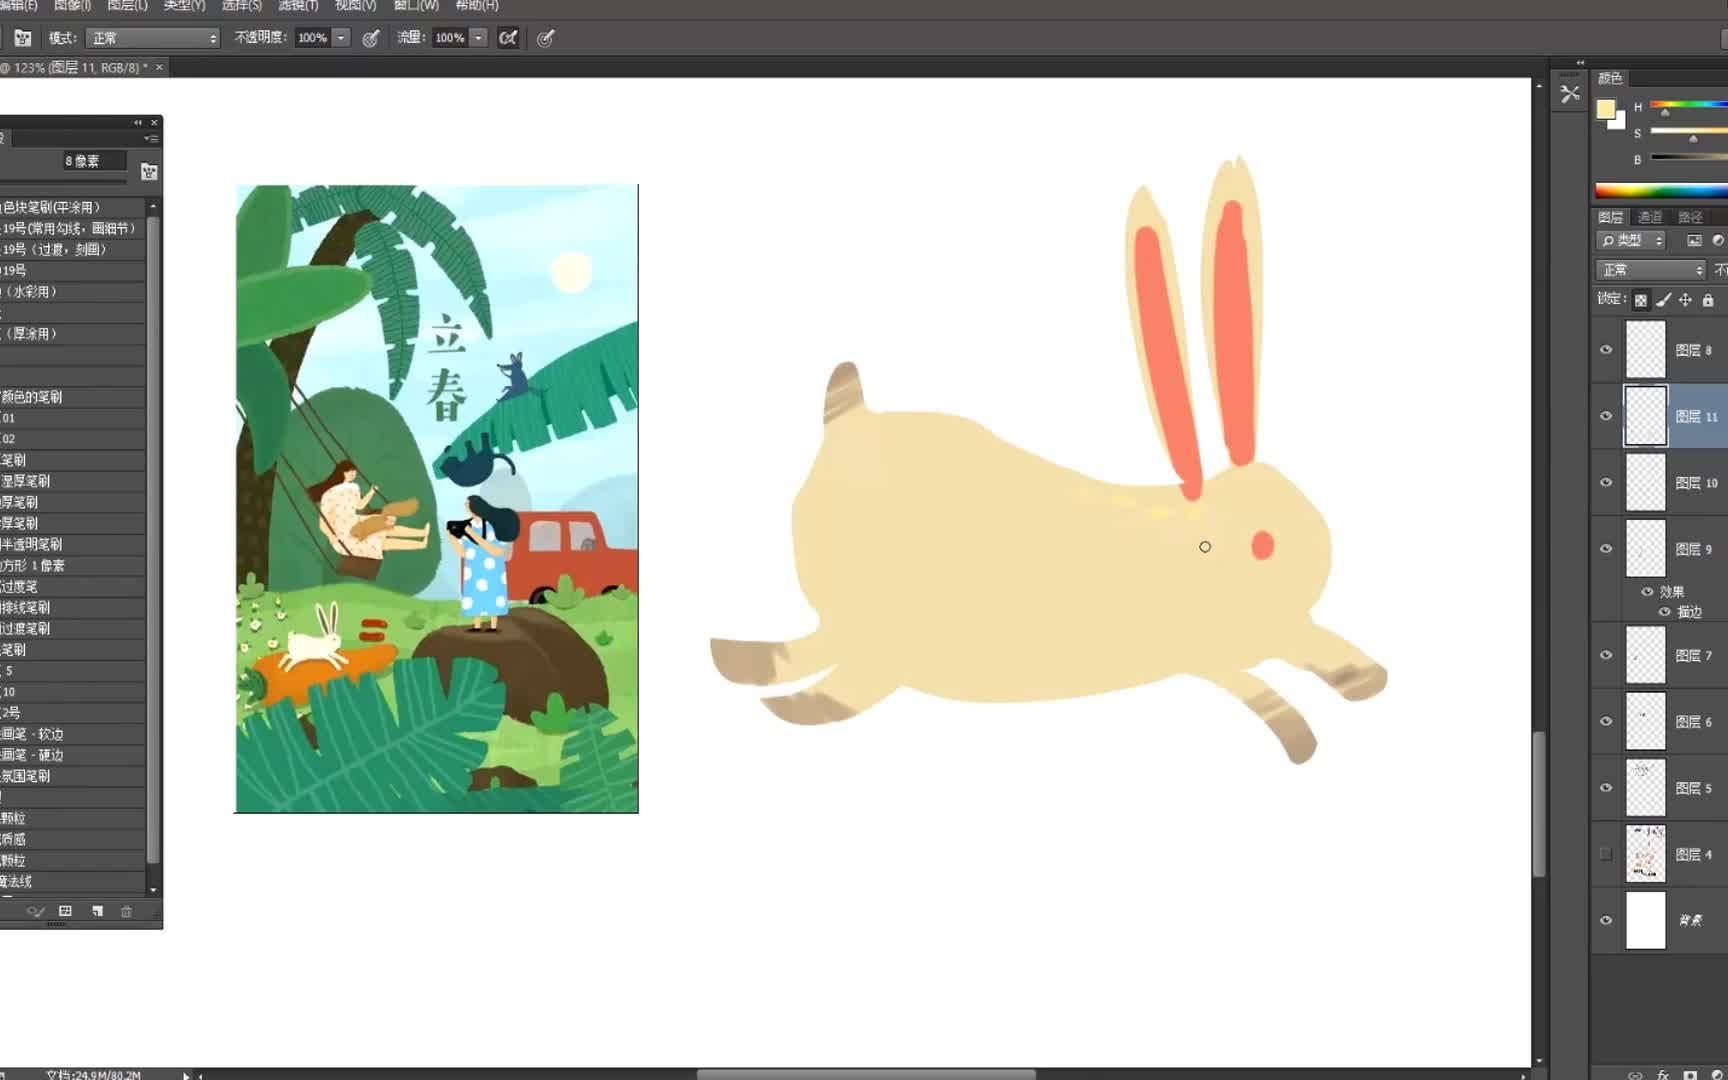Screen dimensions: 1728x1080
Task: Toggle effects visibility on 图层 9
Action: 1647,592
